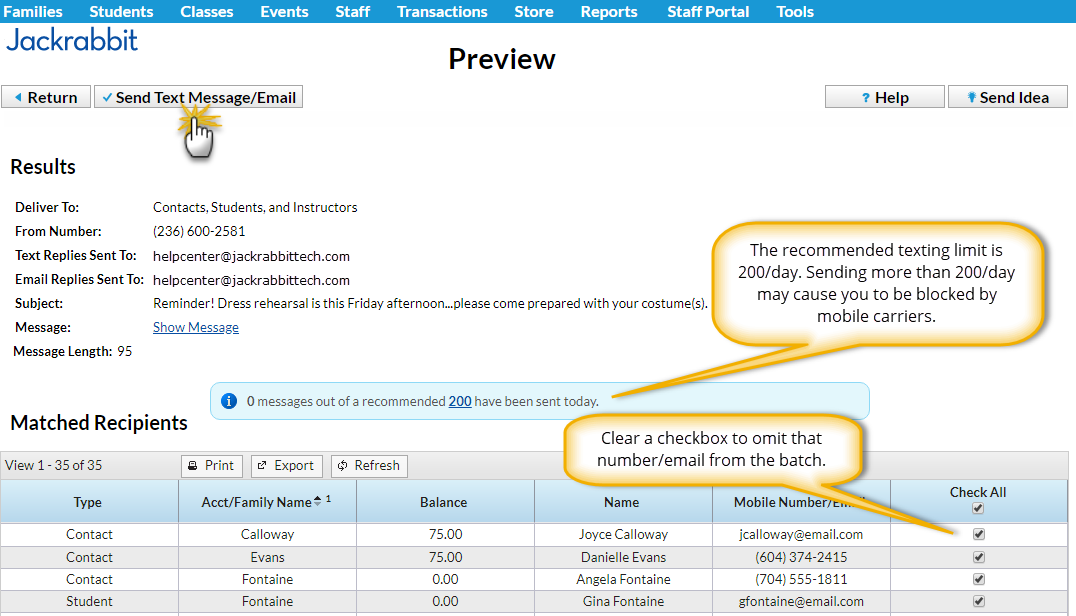This screenshot has width=1076, height=616.
Task: Click the jcalloway@email.com cell
Action: [x=801, y=534]
